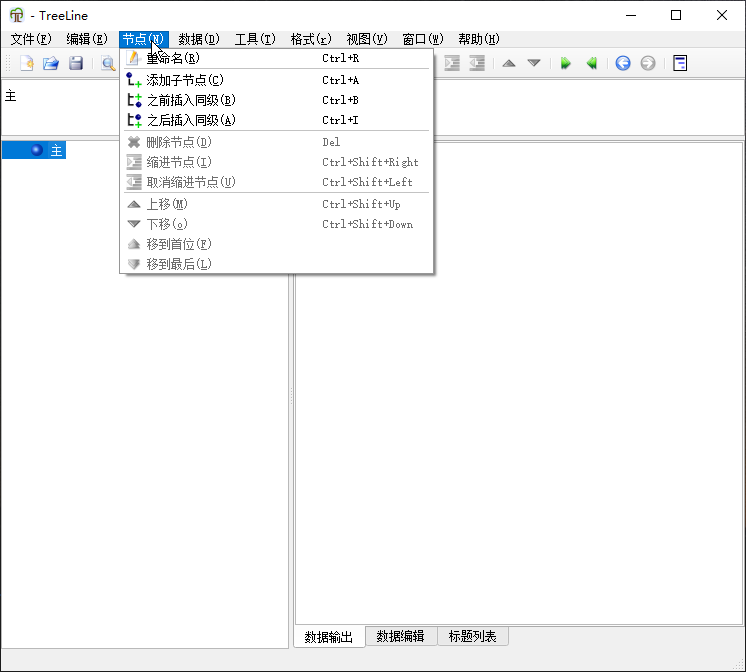
Task: Click the blue back arrow toolbar icon
Action: [623, 63]
